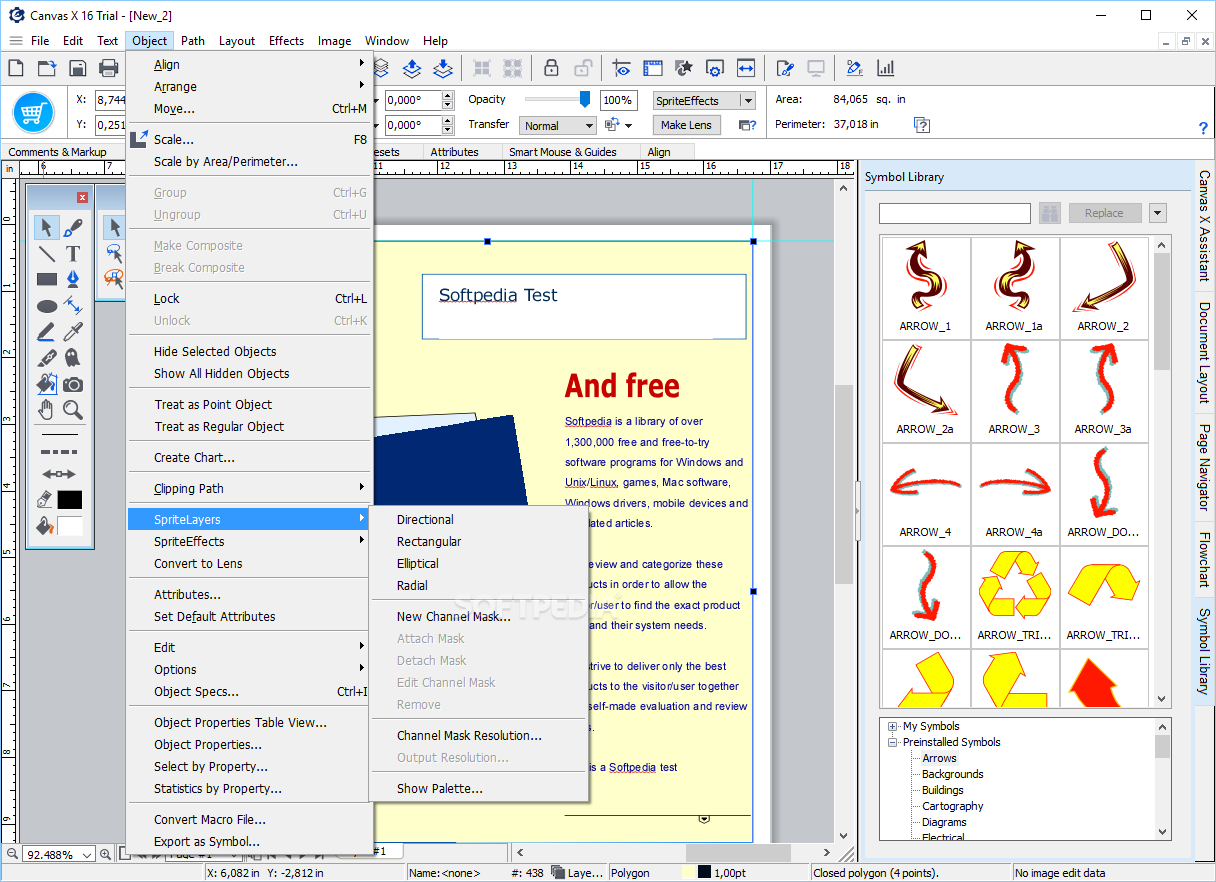The width and height of the screenshot is (1216, 882).
Task: Click the Softpedia link in text
Action: [588, 421]
